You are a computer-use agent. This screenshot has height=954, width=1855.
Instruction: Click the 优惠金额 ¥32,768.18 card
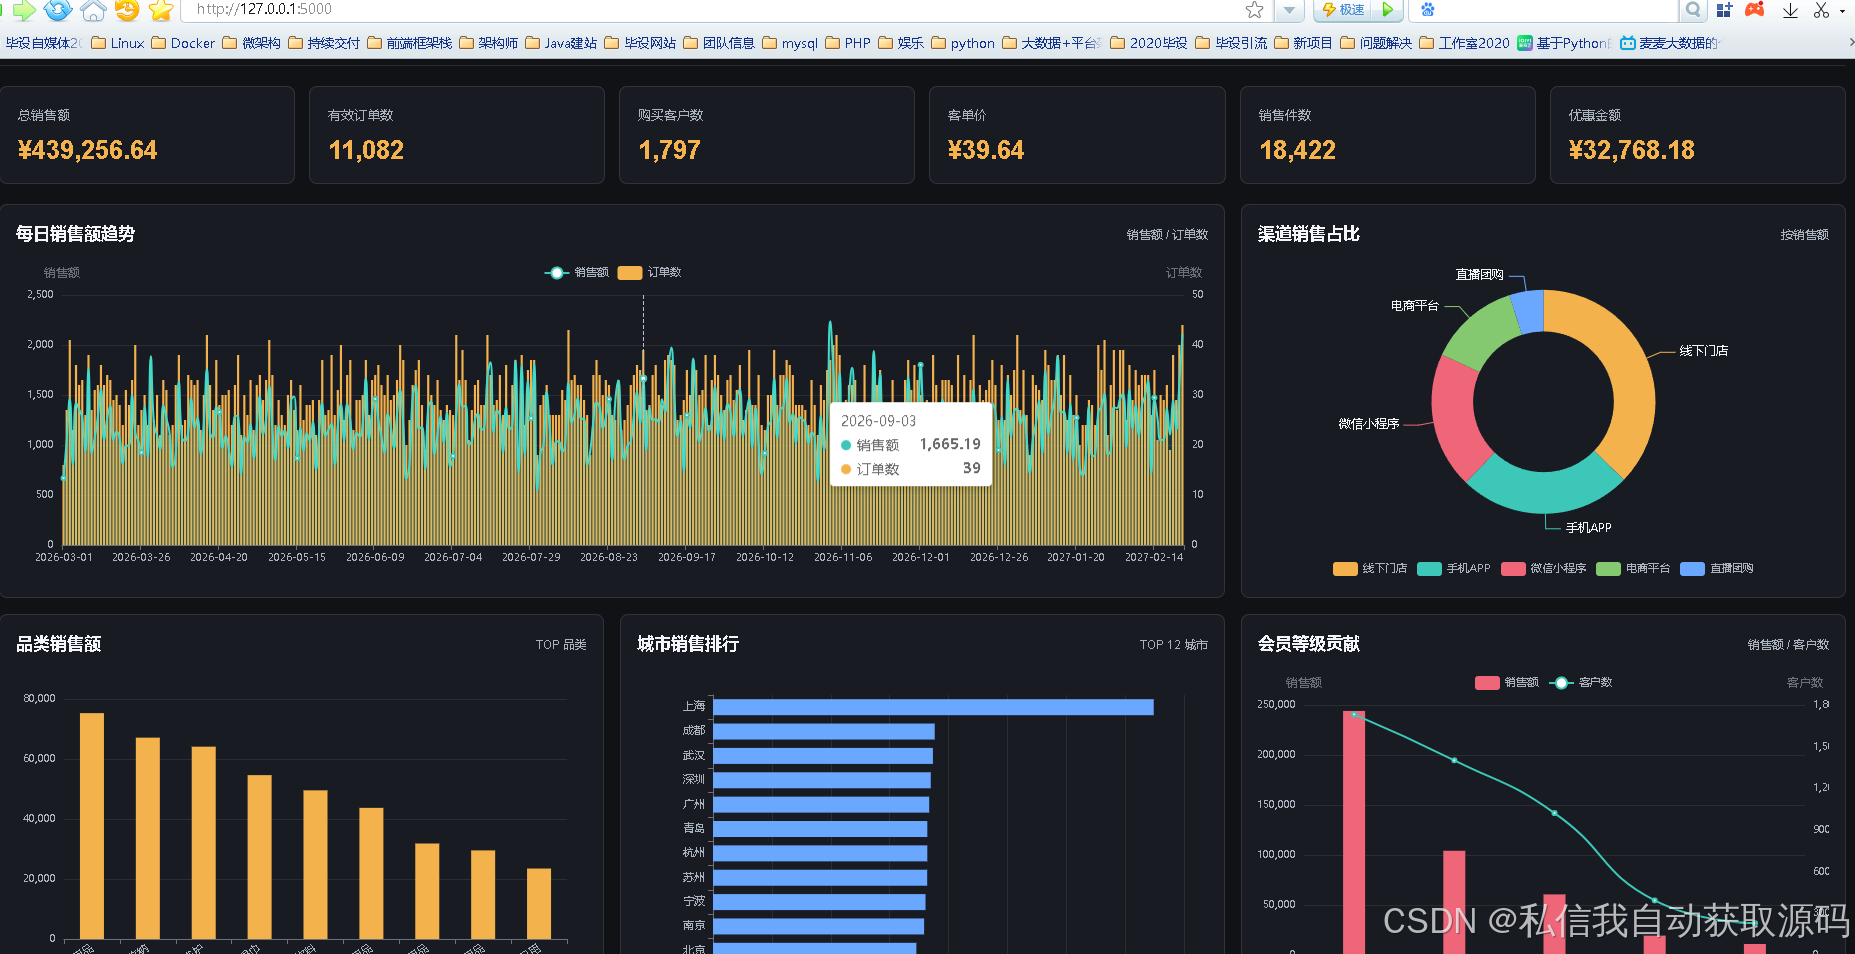pos(1698,135)
